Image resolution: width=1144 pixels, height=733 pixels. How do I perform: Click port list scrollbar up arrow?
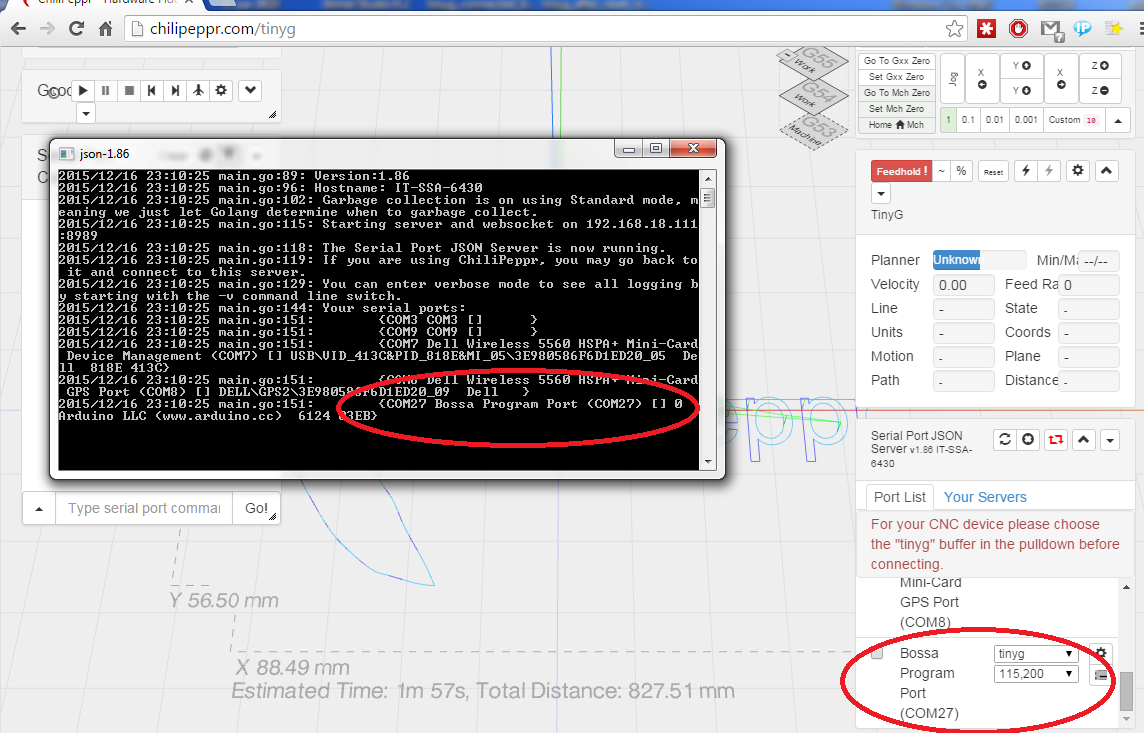[x=1126, y=586]
